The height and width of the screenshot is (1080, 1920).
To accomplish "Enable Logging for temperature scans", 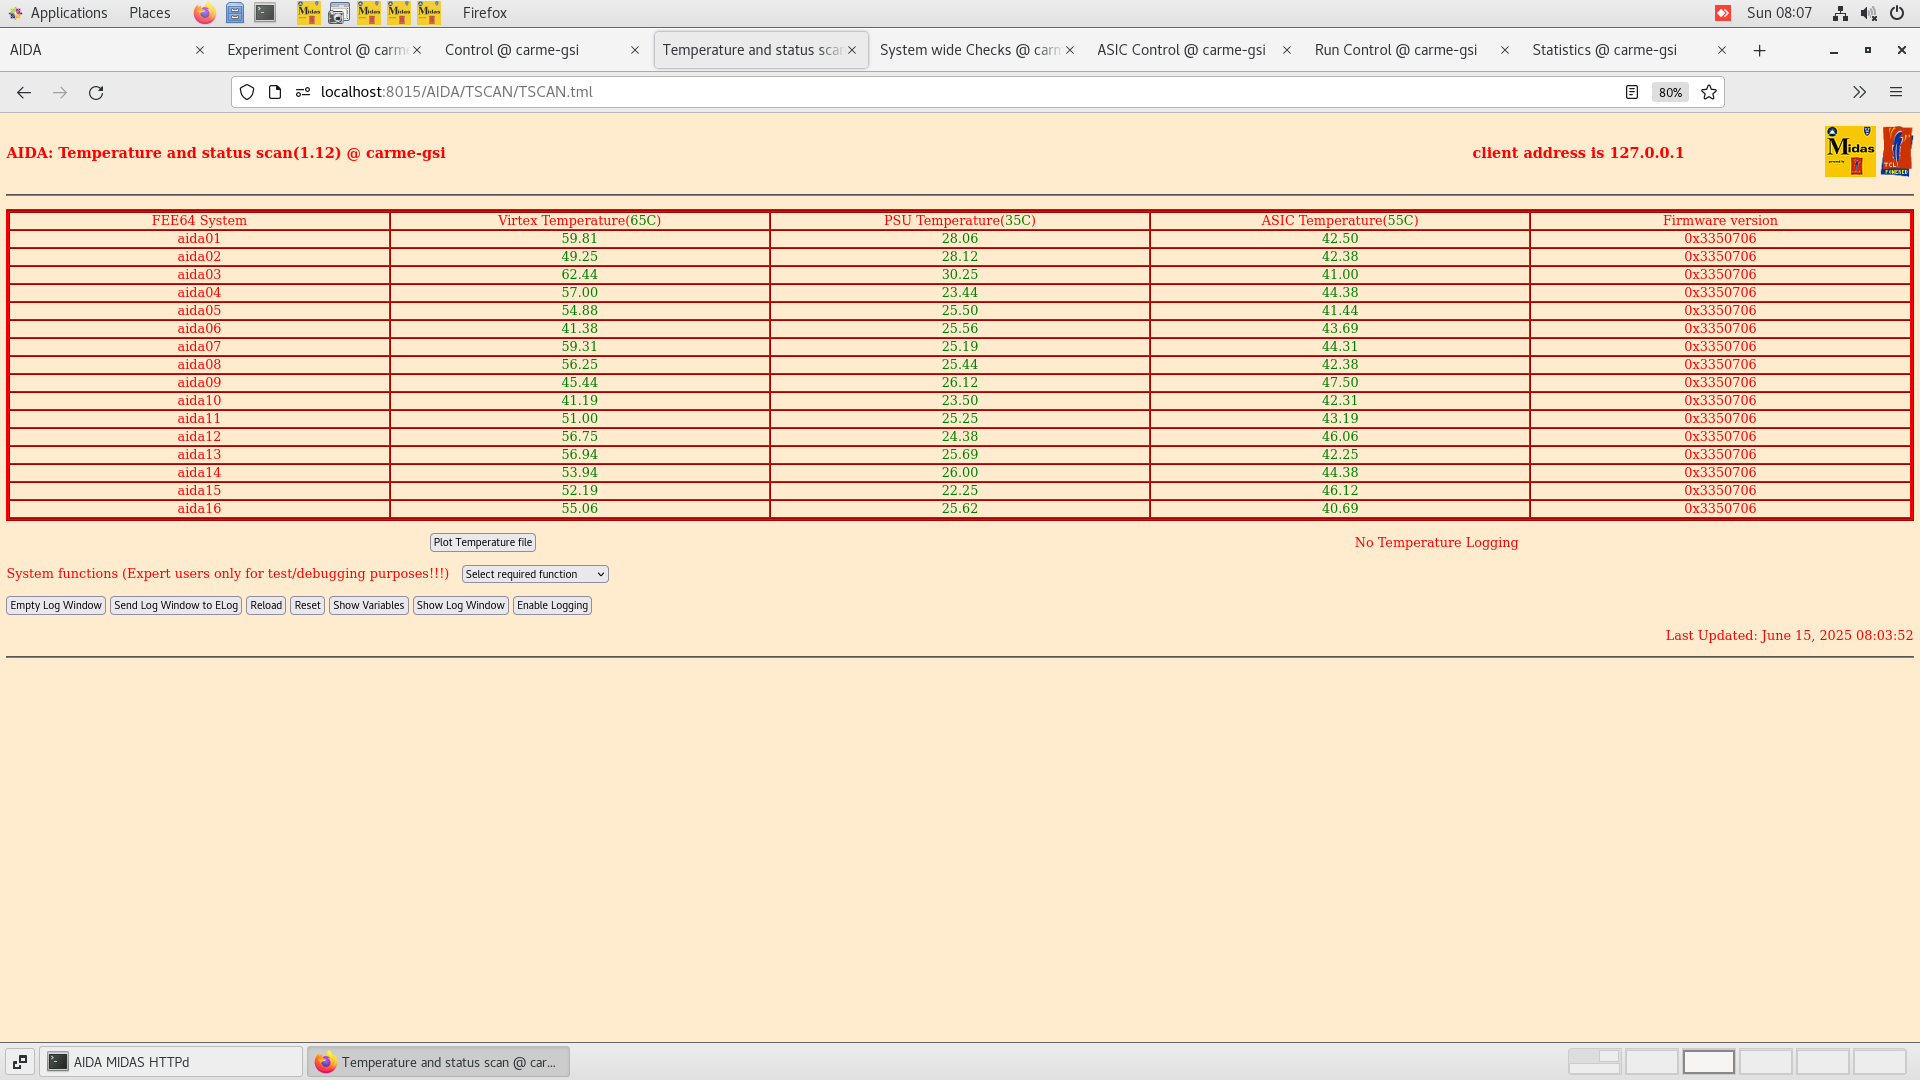I will coord(552,605).
